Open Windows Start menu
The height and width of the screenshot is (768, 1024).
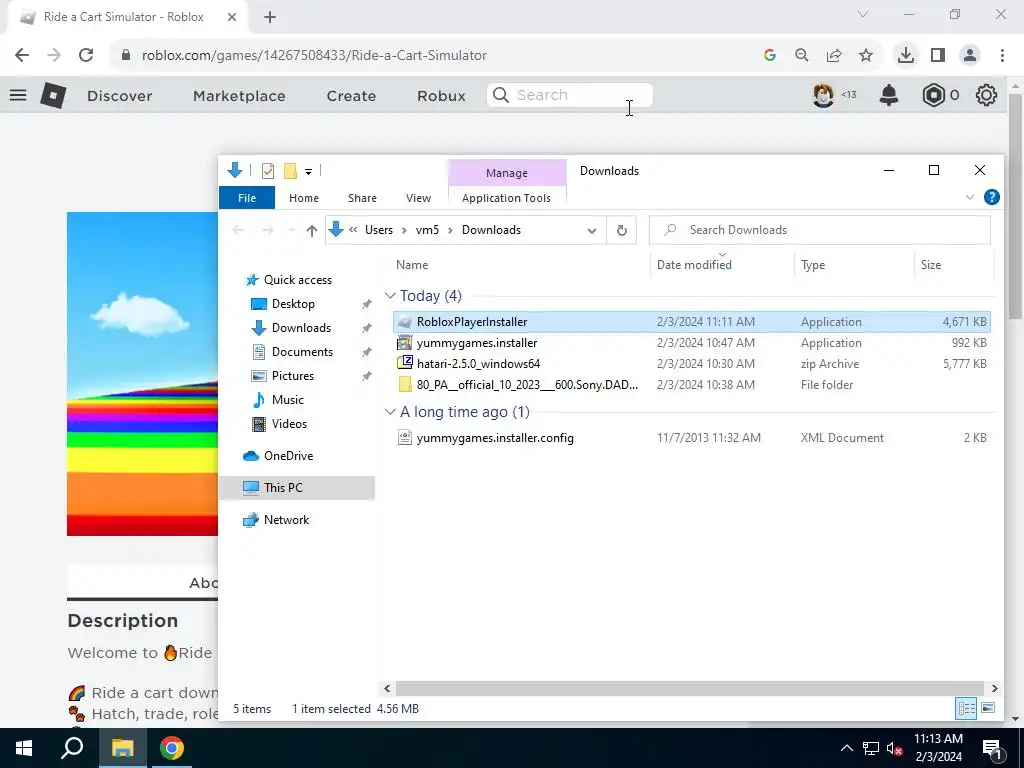point(24,748)
